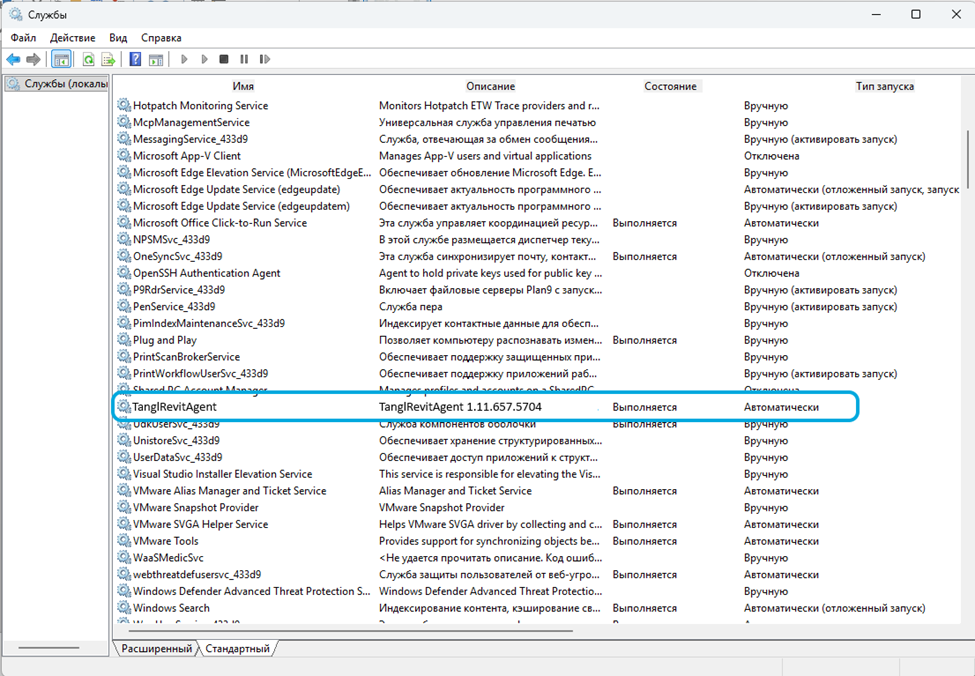Image resolution: width=975 pixels, height=676 pixels.
Task: Sort by the Состояние column header
Action: (x=670, y=86)
